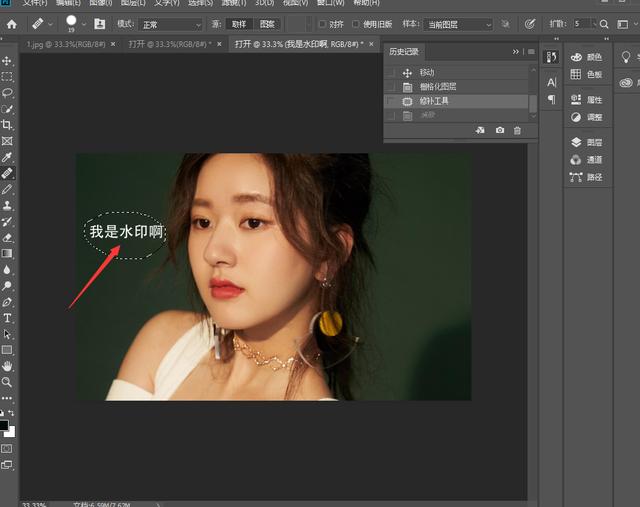Switch to the 1.jpg @ 33.3% document tab
The image size is (640, 507).
tap(66, 44)
